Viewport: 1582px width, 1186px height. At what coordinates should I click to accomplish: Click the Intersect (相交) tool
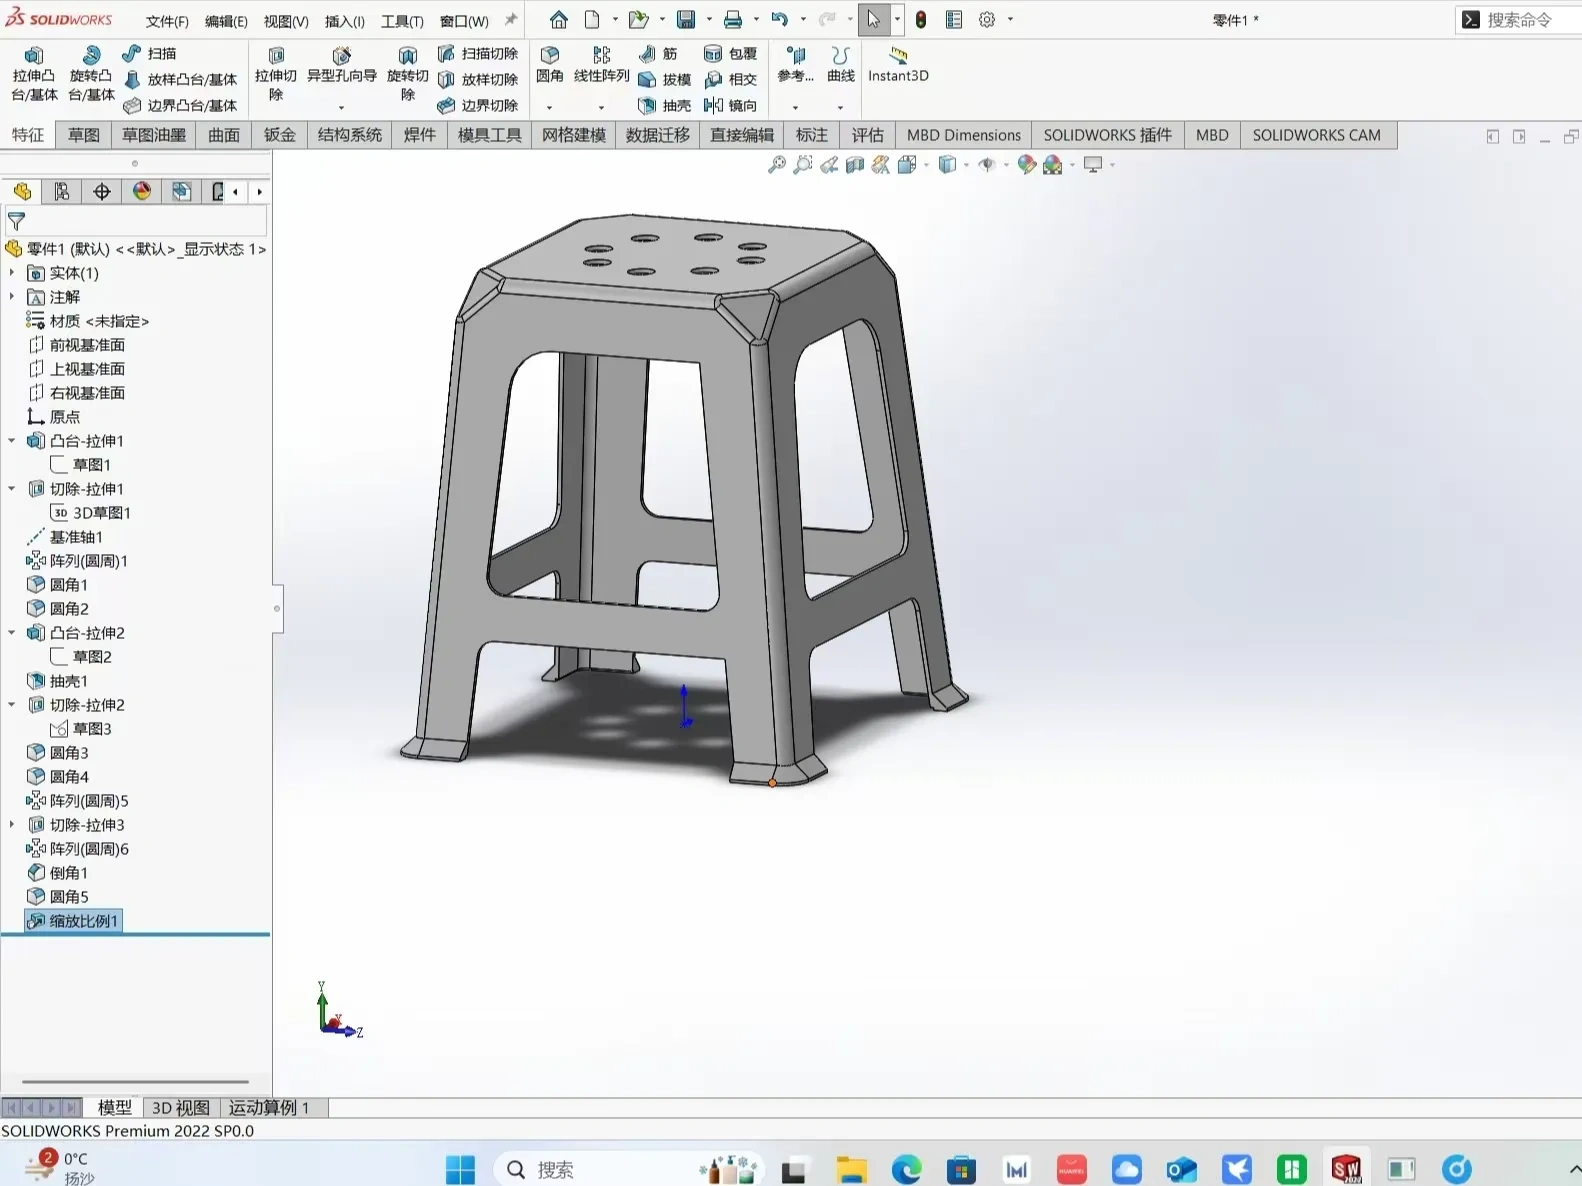click(x=730, y=79)
